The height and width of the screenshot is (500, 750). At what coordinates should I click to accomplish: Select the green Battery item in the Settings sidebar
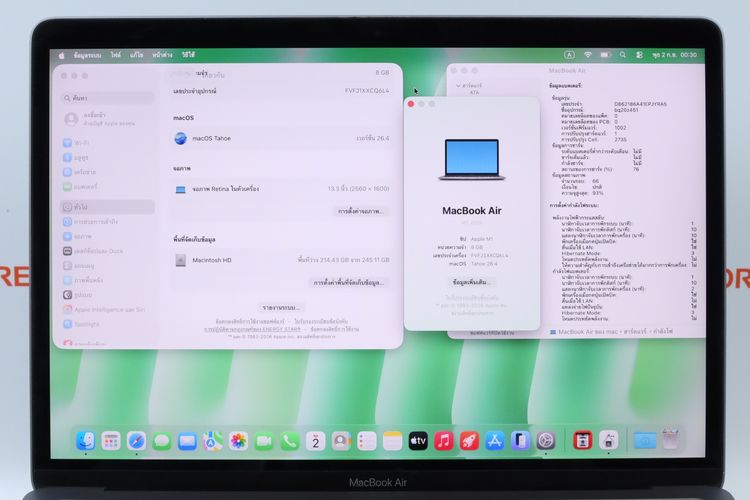point(108,187)
